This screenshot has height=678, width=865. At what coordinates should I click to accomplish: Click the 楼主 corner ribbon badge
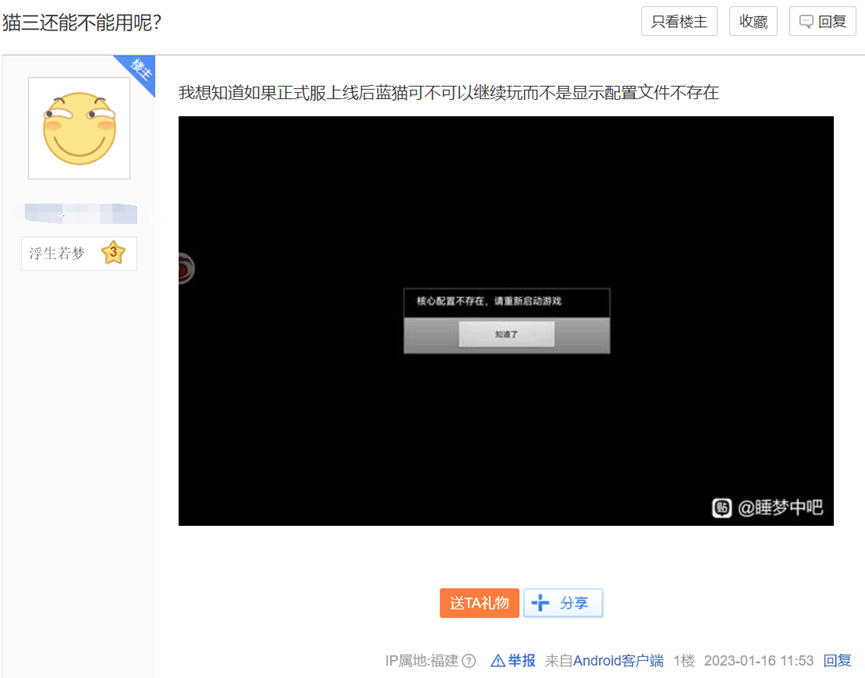pyautogui.click(x=138, y=72)
